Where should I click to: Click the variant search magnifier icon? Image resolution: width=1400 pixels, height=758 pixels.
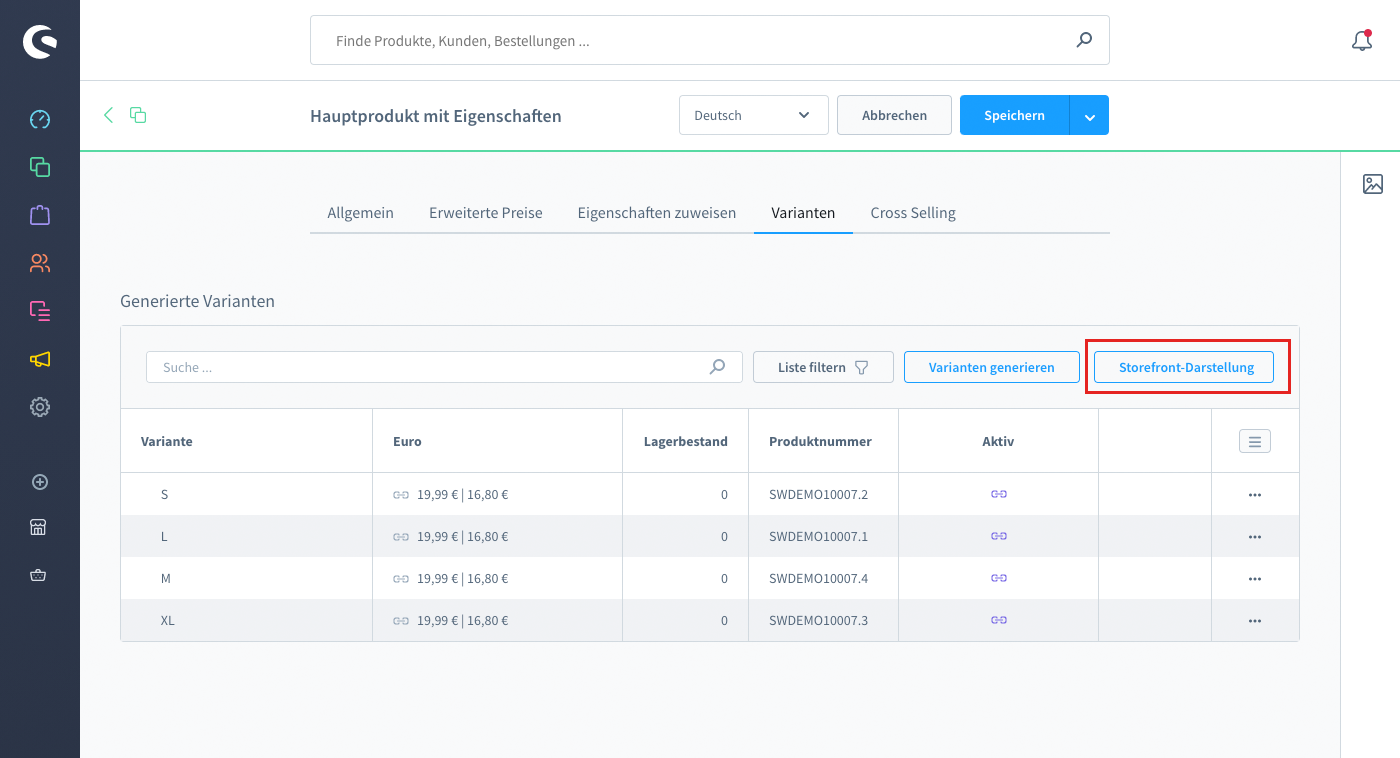(717, 367)
